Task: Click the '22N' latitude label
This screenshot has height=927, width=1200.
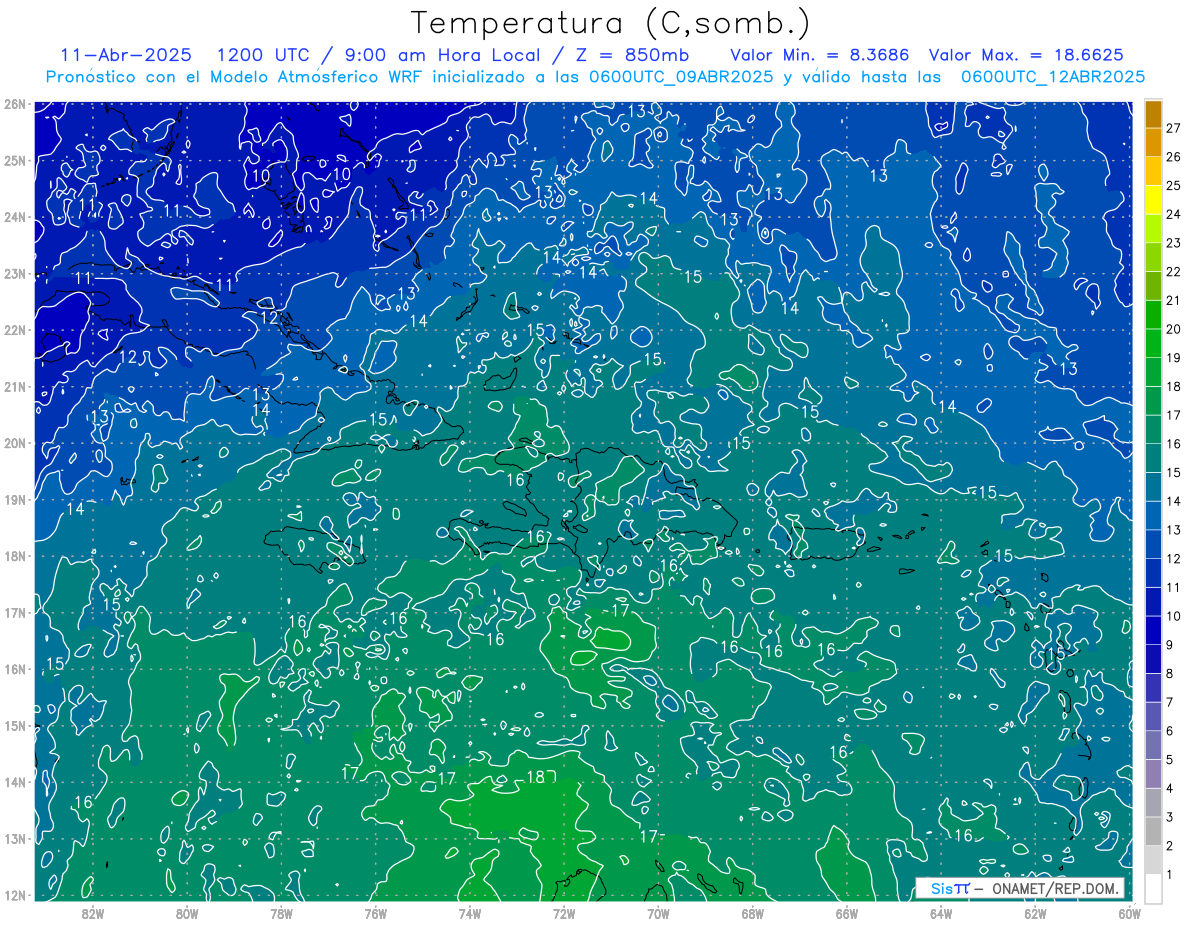Action: 14,330
